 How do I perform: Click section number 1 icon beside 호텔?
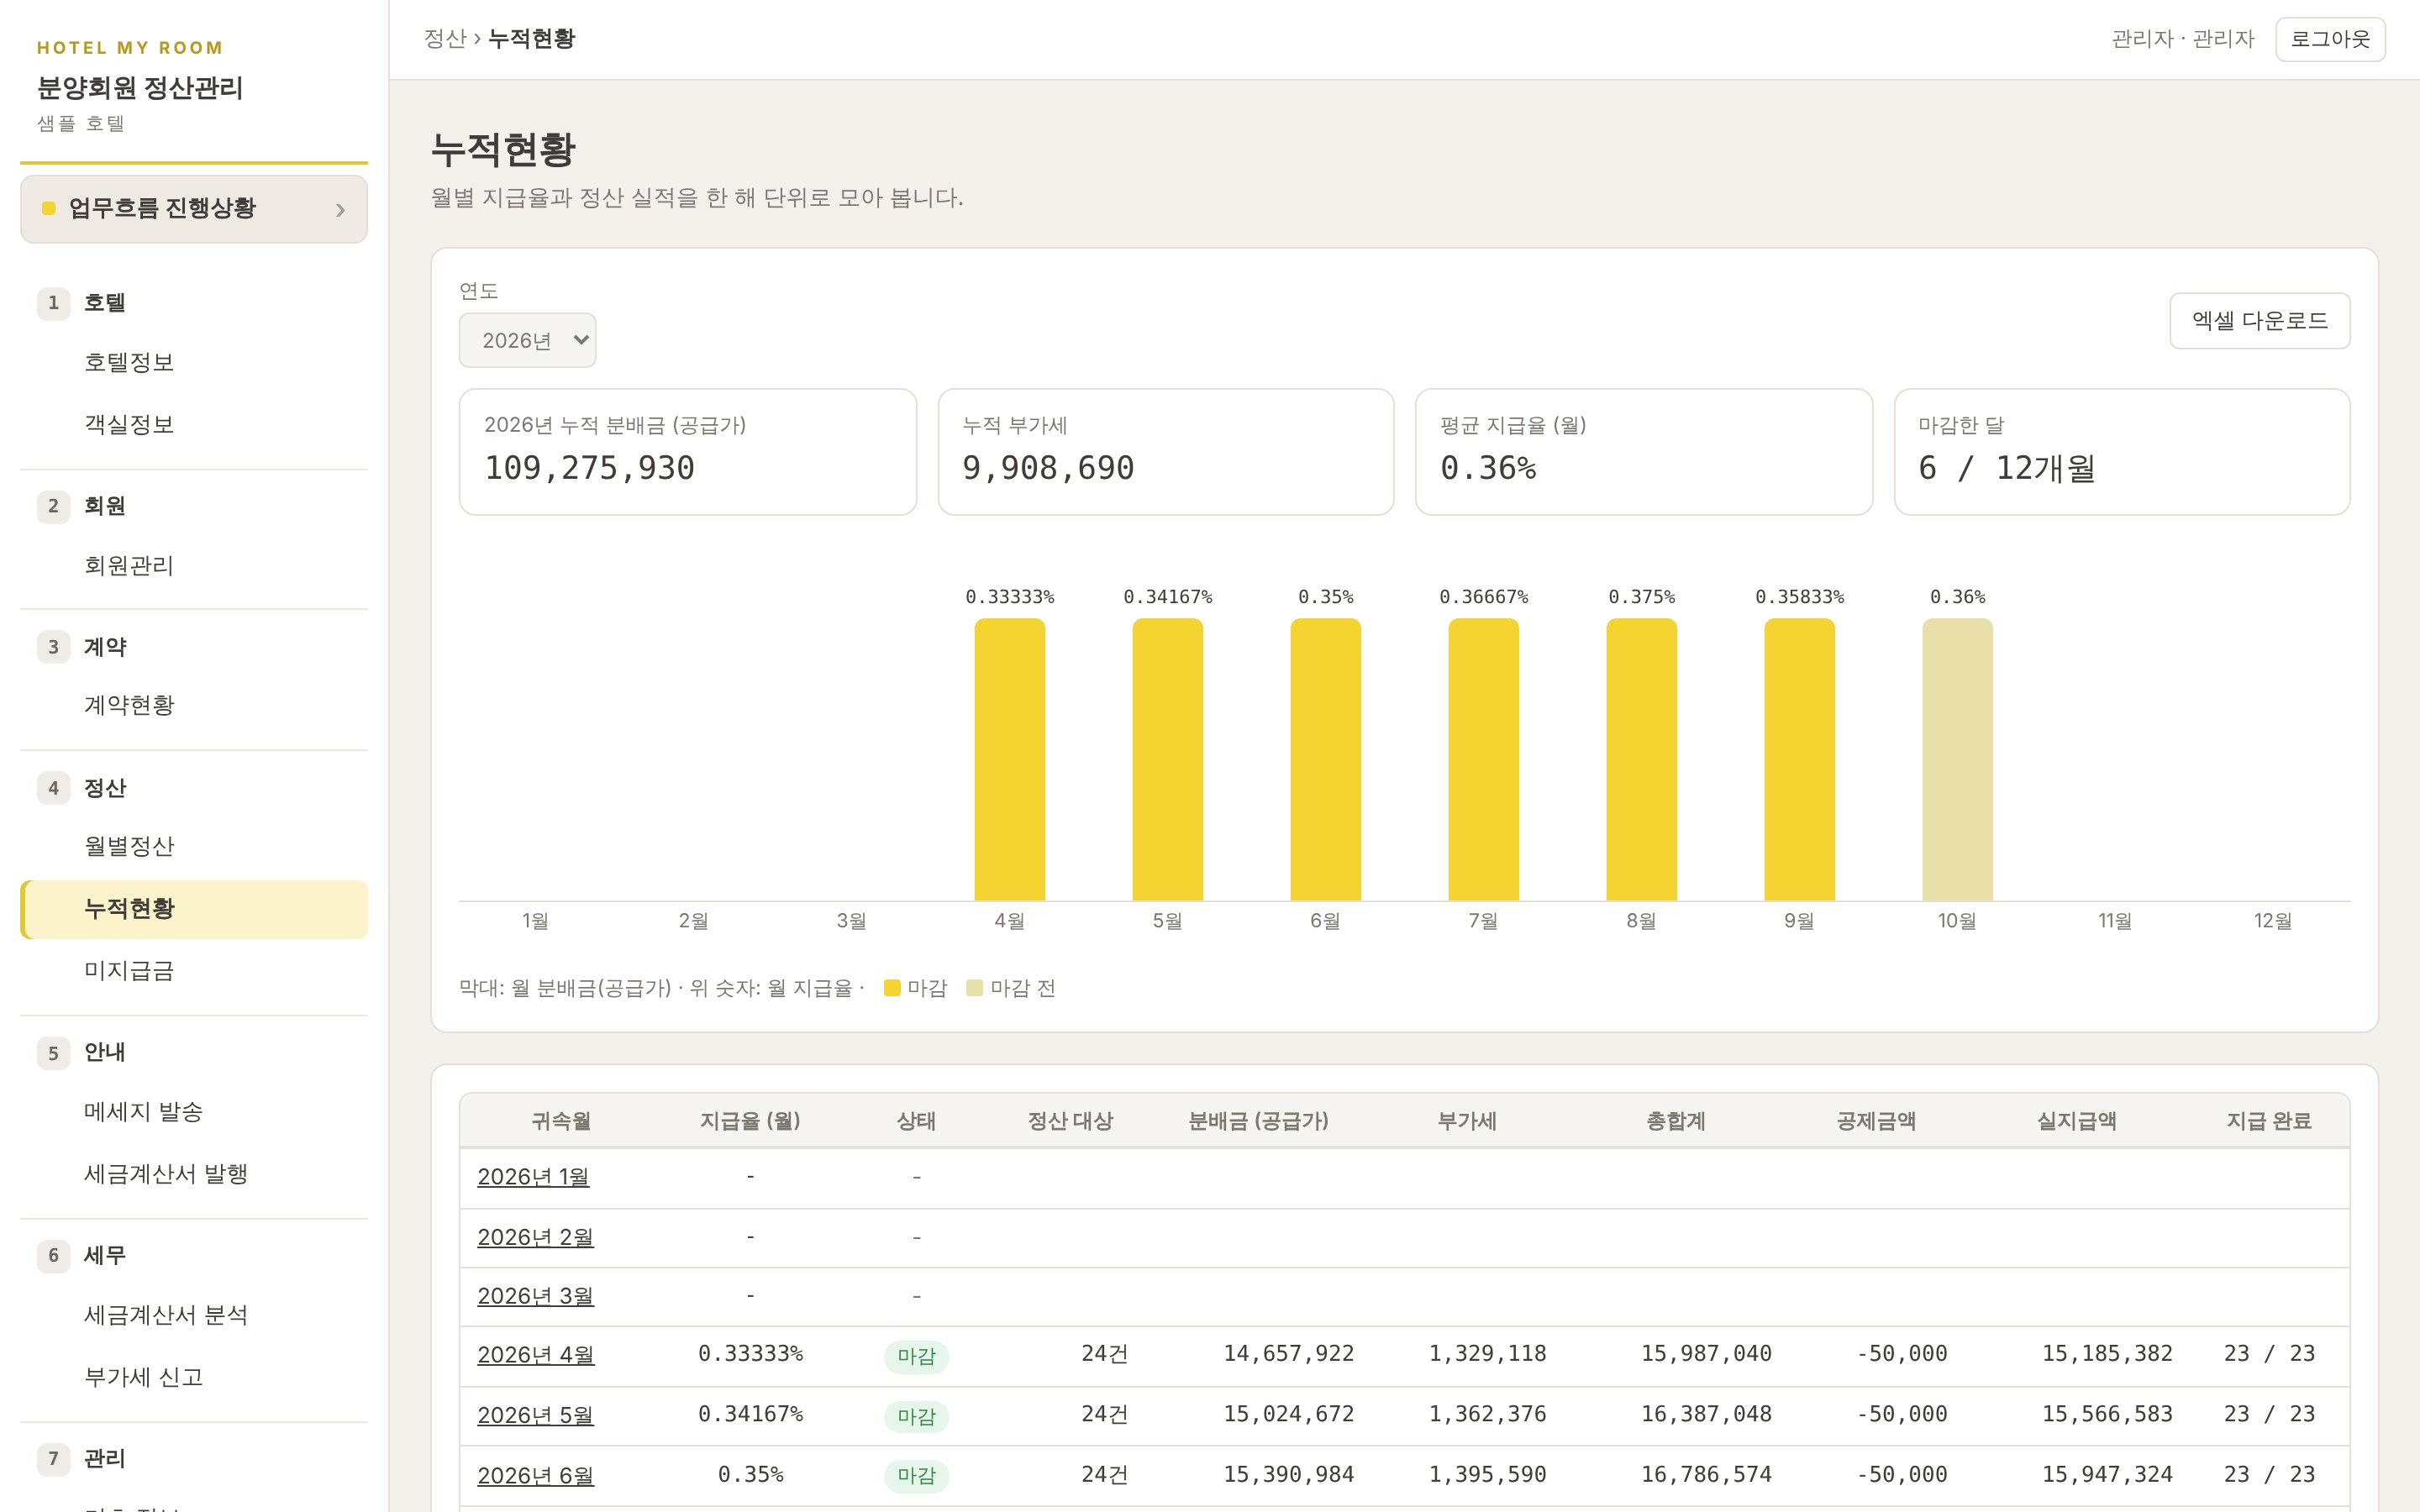tap(53, 303)
